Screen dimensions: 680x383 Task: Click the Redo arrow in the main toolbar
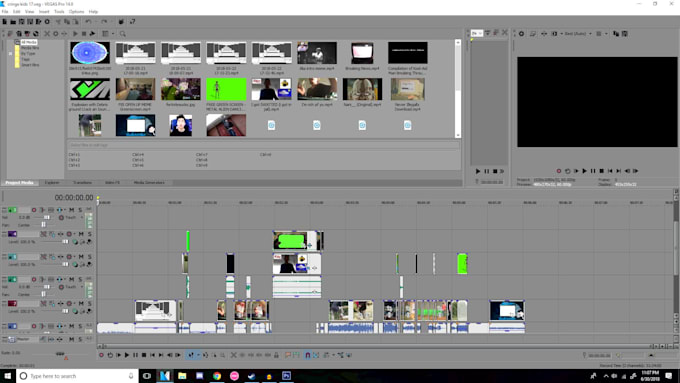(104, 22)
